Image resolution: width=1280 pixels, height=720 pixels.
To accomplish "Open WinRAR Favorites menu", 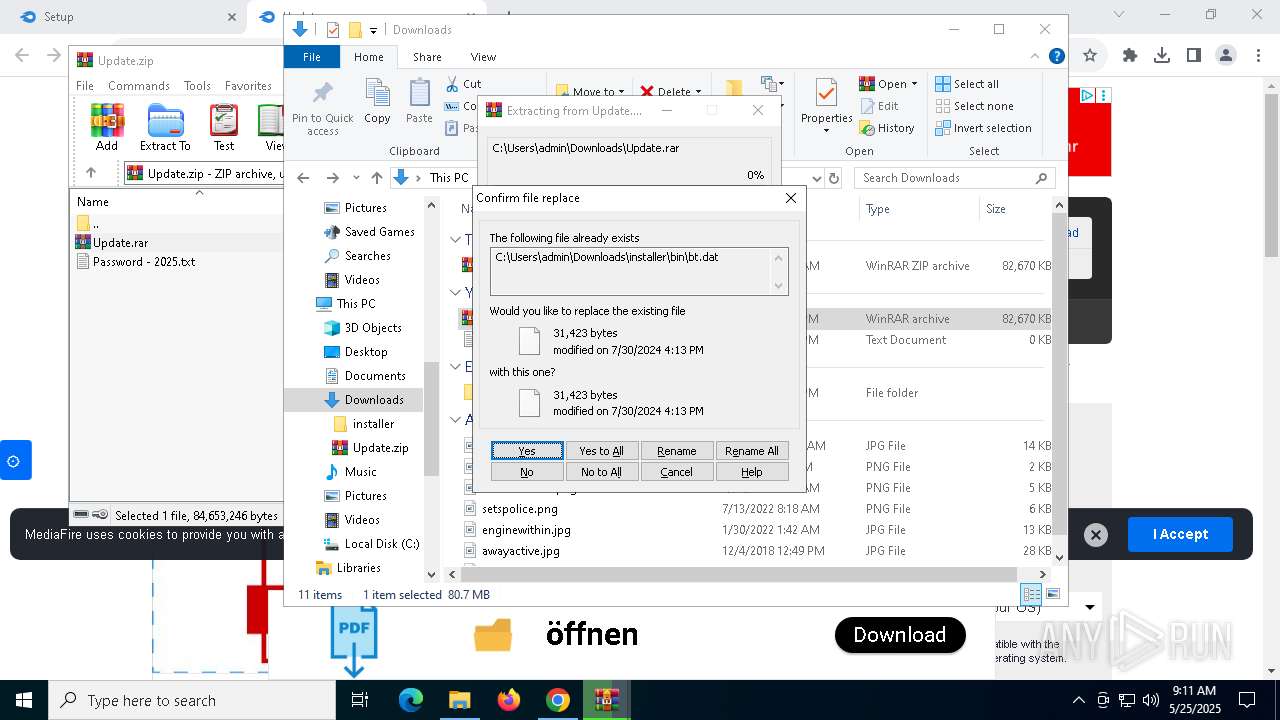I will (x=248, y=86).
